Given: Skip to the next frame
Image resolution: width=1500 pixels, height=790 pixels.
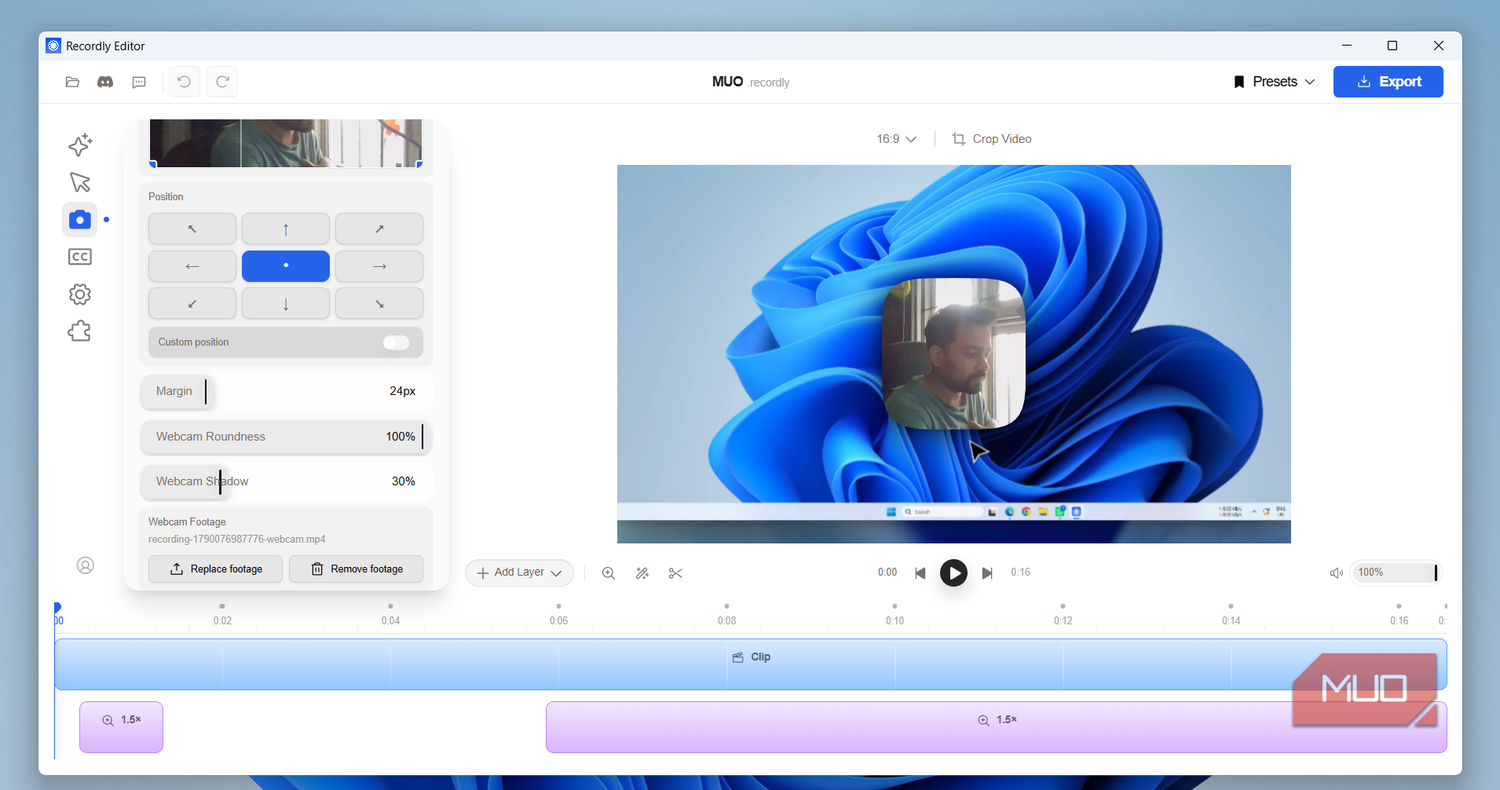Looking at the screenshot, I should [x=987, y=573].
